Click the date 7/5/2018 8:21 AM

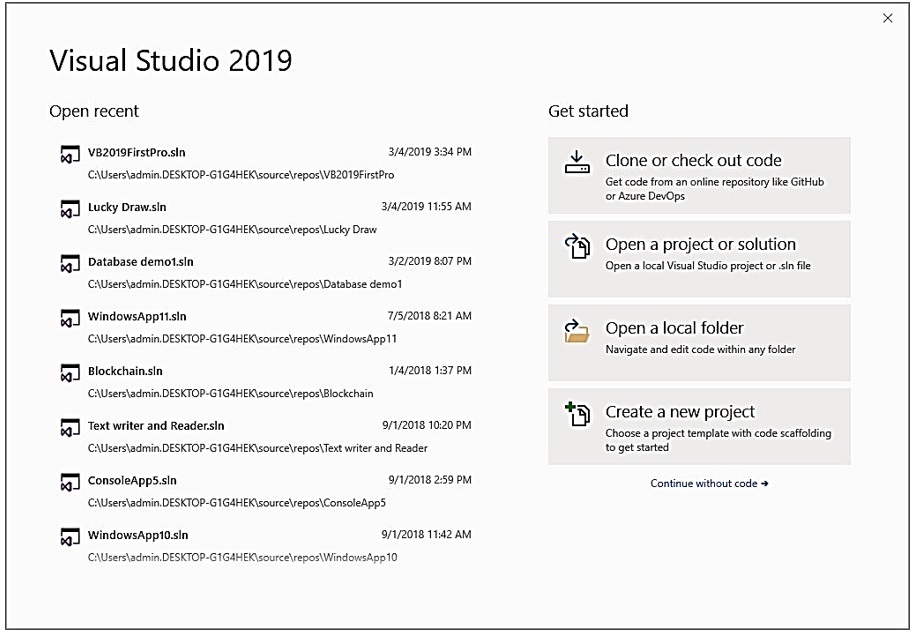(430, 316)
